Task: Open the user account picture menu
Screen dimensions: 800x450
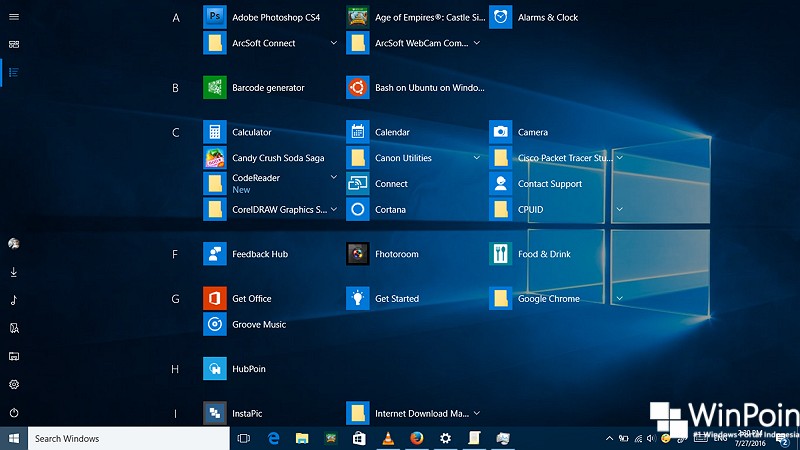Action: coord(14,244)
